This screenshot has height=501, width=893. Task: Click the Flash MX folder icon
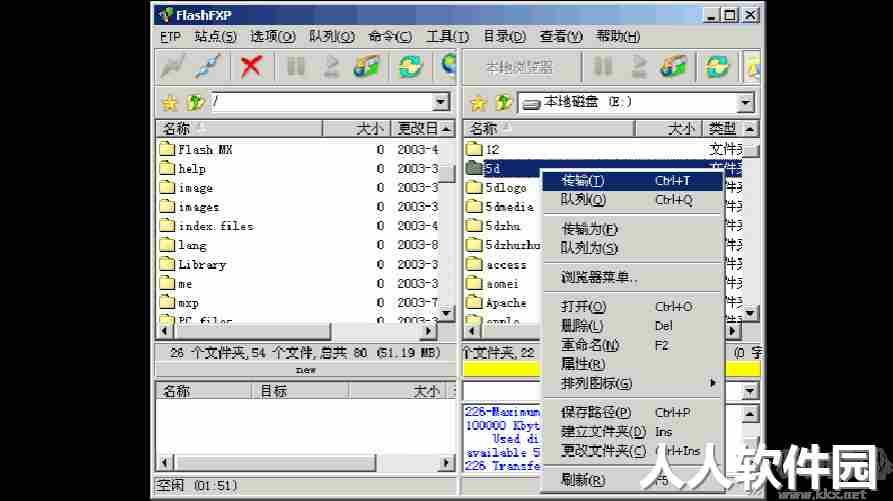[167, 149]
